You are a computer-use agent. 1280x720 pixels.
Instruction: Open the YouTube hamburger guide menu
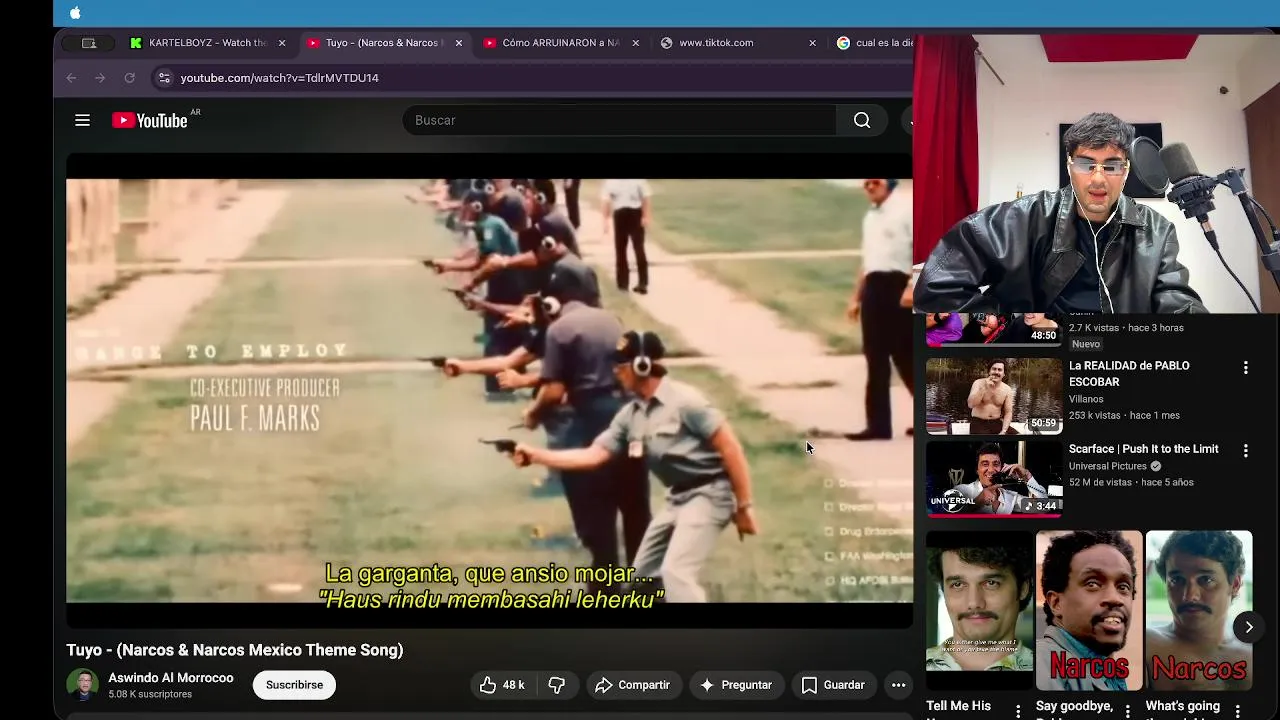pyautogui.click(x=83, y=120)
